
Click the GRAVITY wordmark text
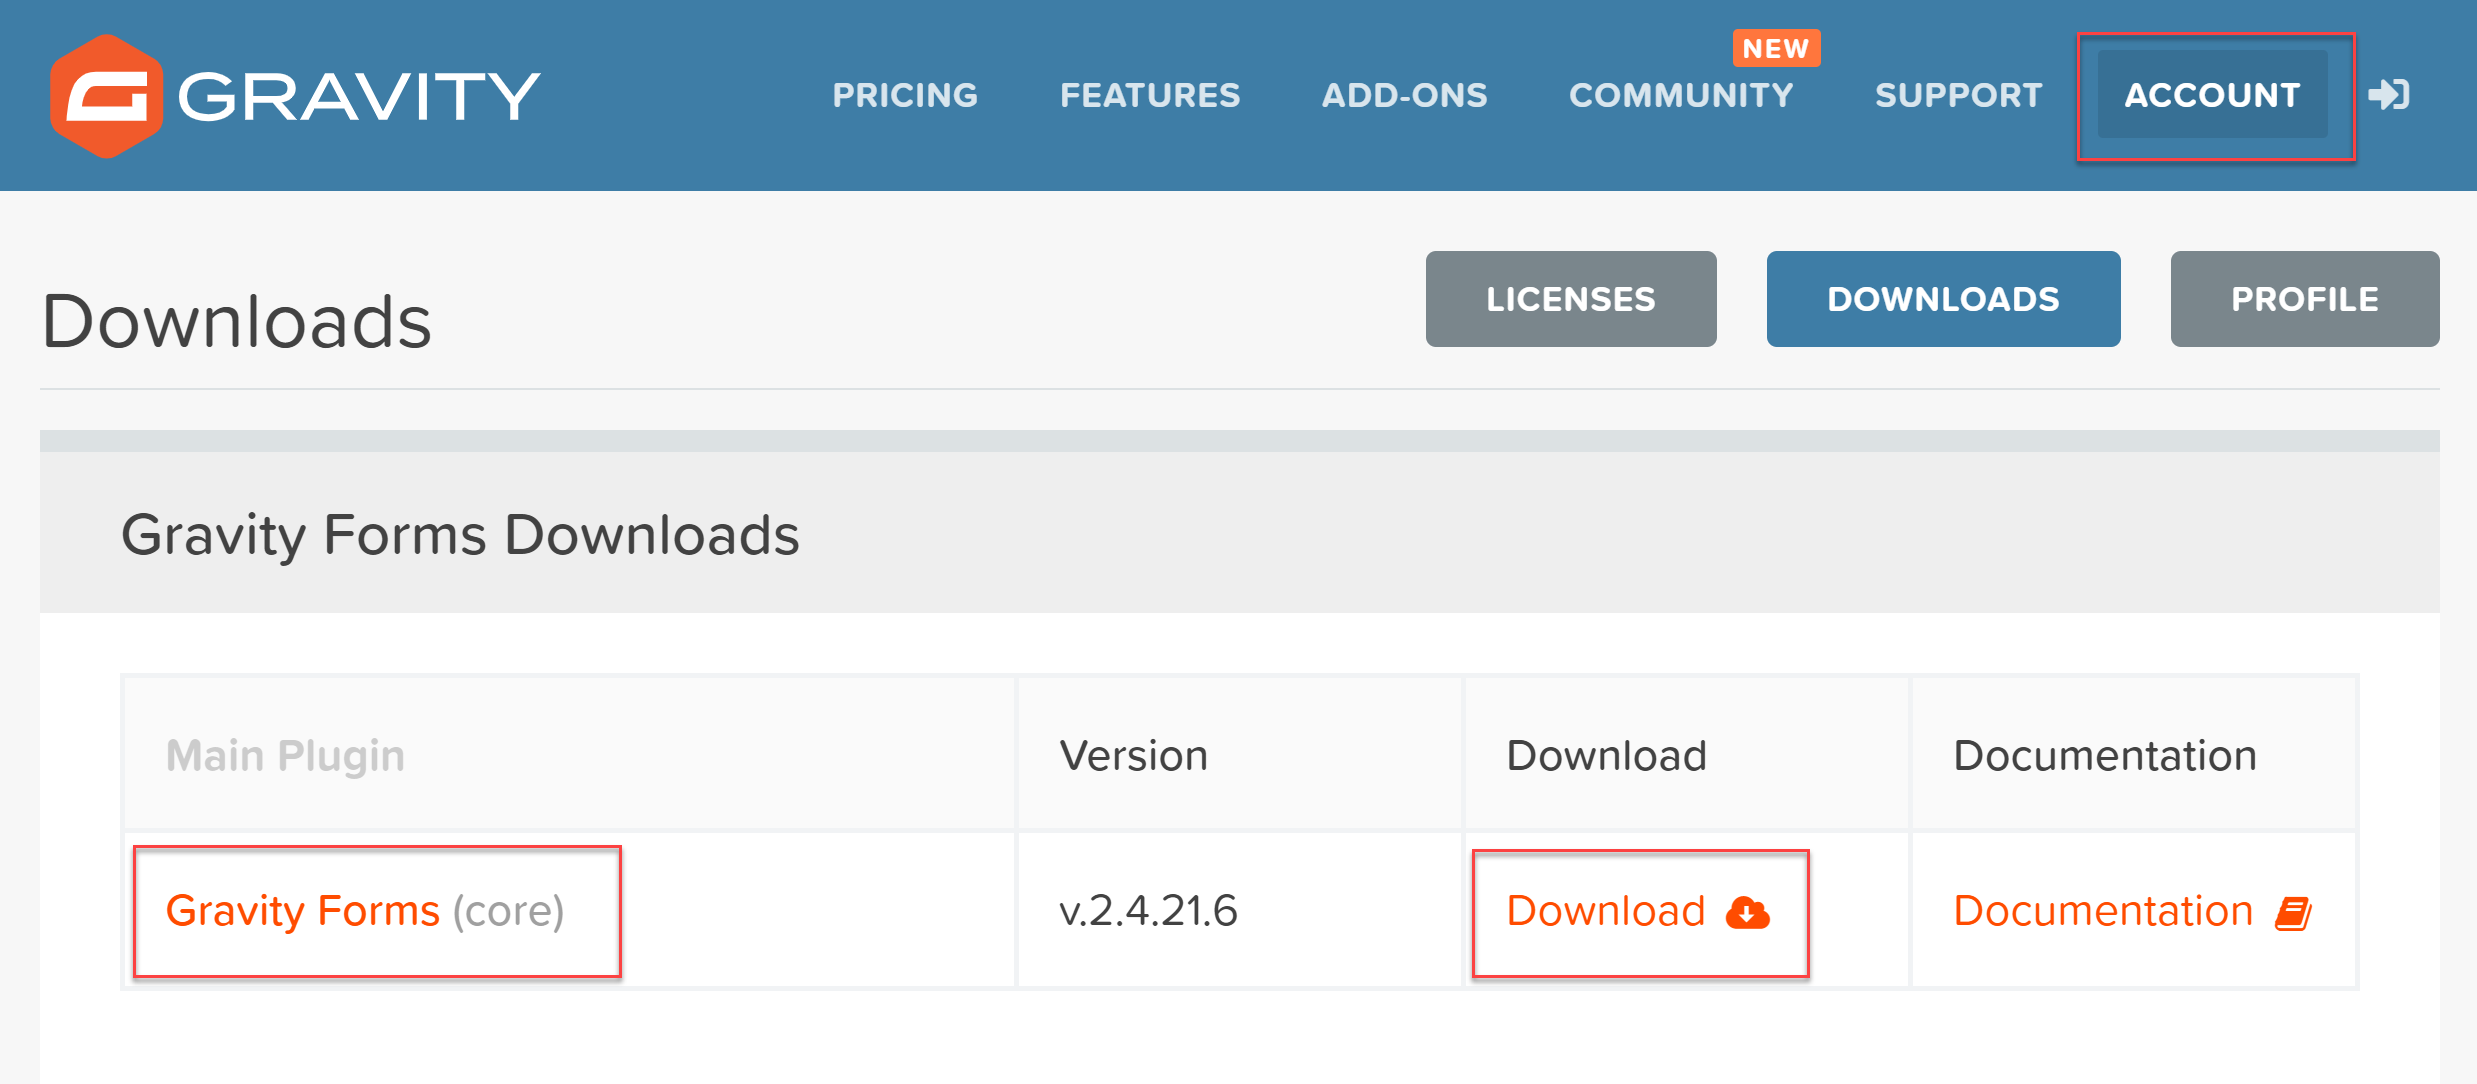tap(359, 97)
